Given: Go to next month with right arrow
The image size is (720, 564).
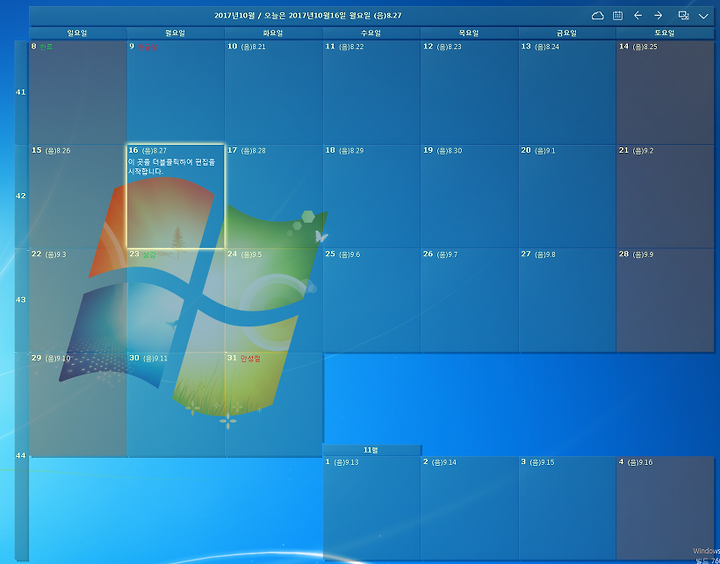Looking at the screenshot, I should 658,16.
